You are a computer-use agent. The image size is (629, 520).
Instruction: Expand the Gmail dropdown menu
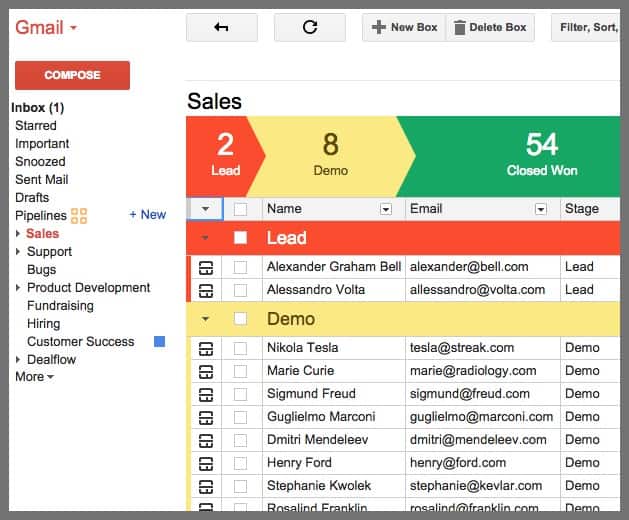pyautogui.click(x=73, y=28)
